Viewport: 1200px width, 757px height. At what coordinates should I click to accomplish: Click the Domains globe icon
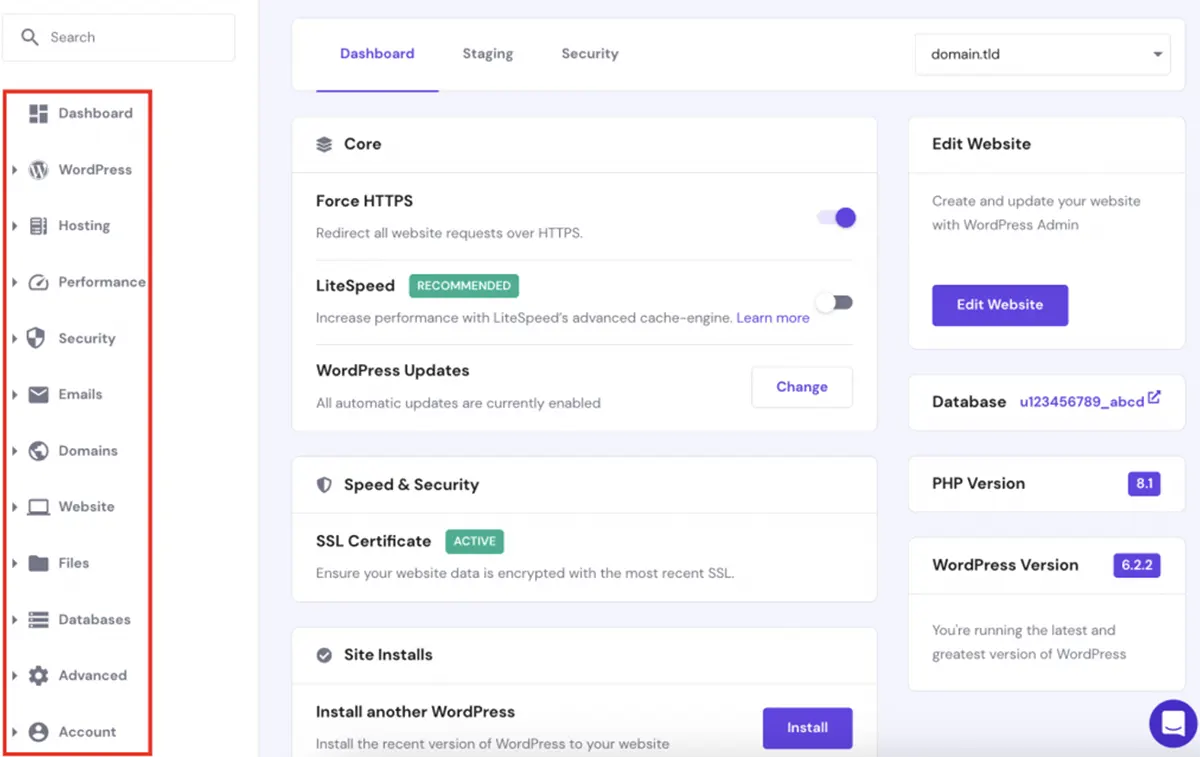click(x=38, y=451)
